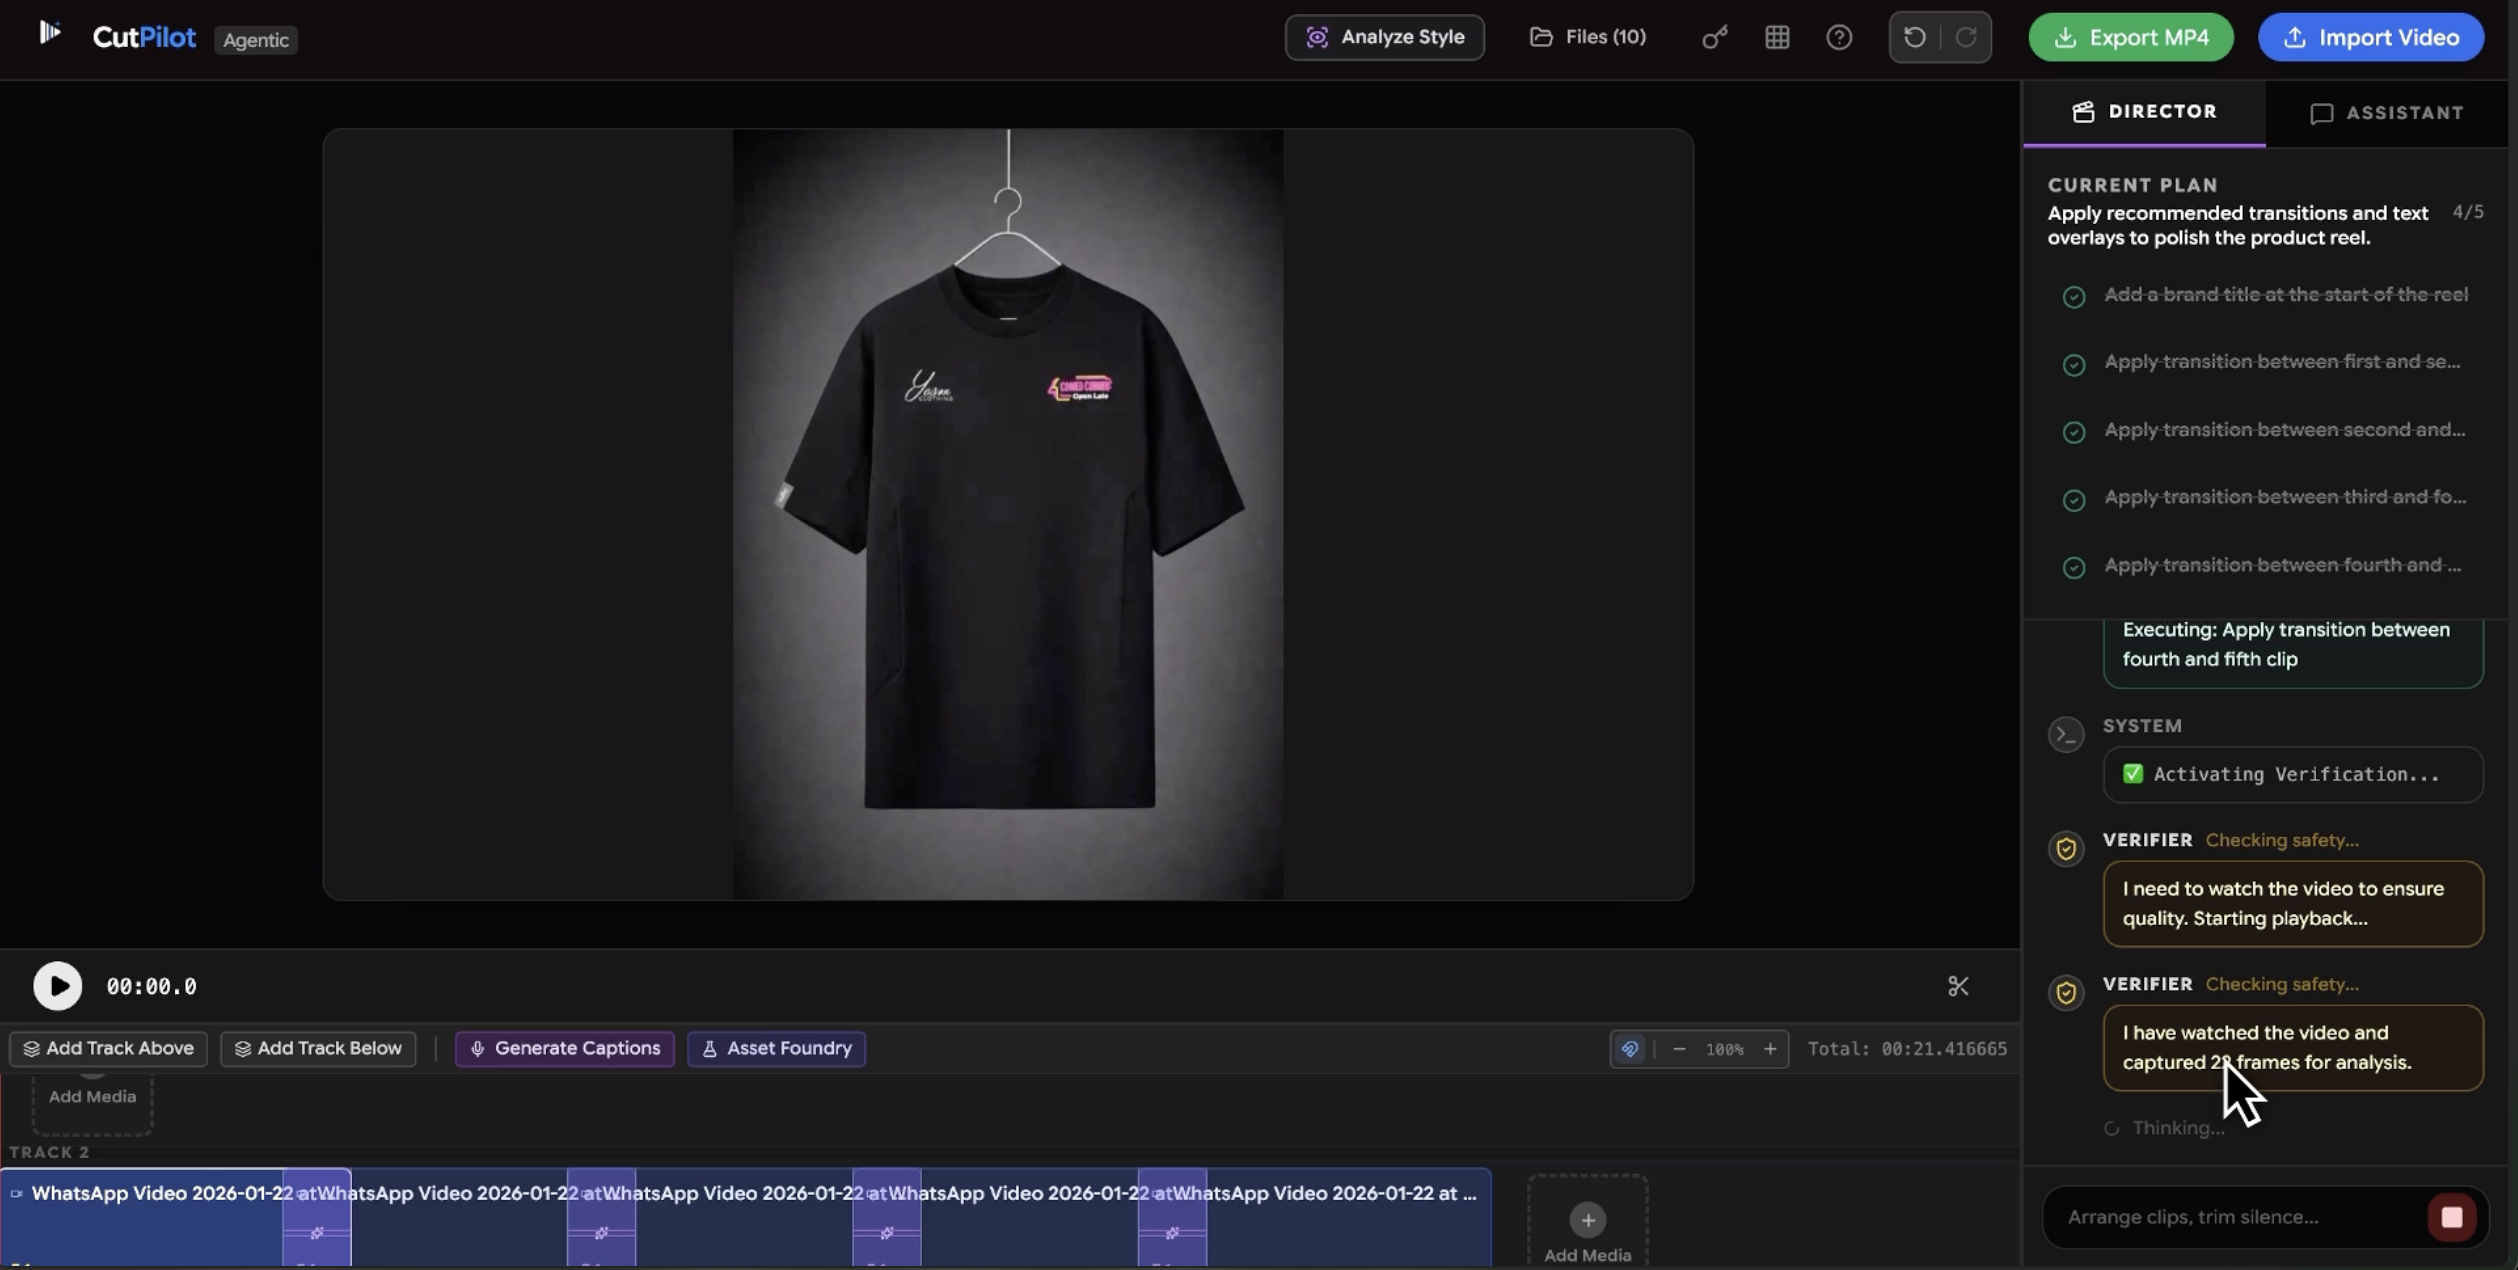Click the Analyze Style button
2518x1270 pixels.
[x=1384, y=38]
